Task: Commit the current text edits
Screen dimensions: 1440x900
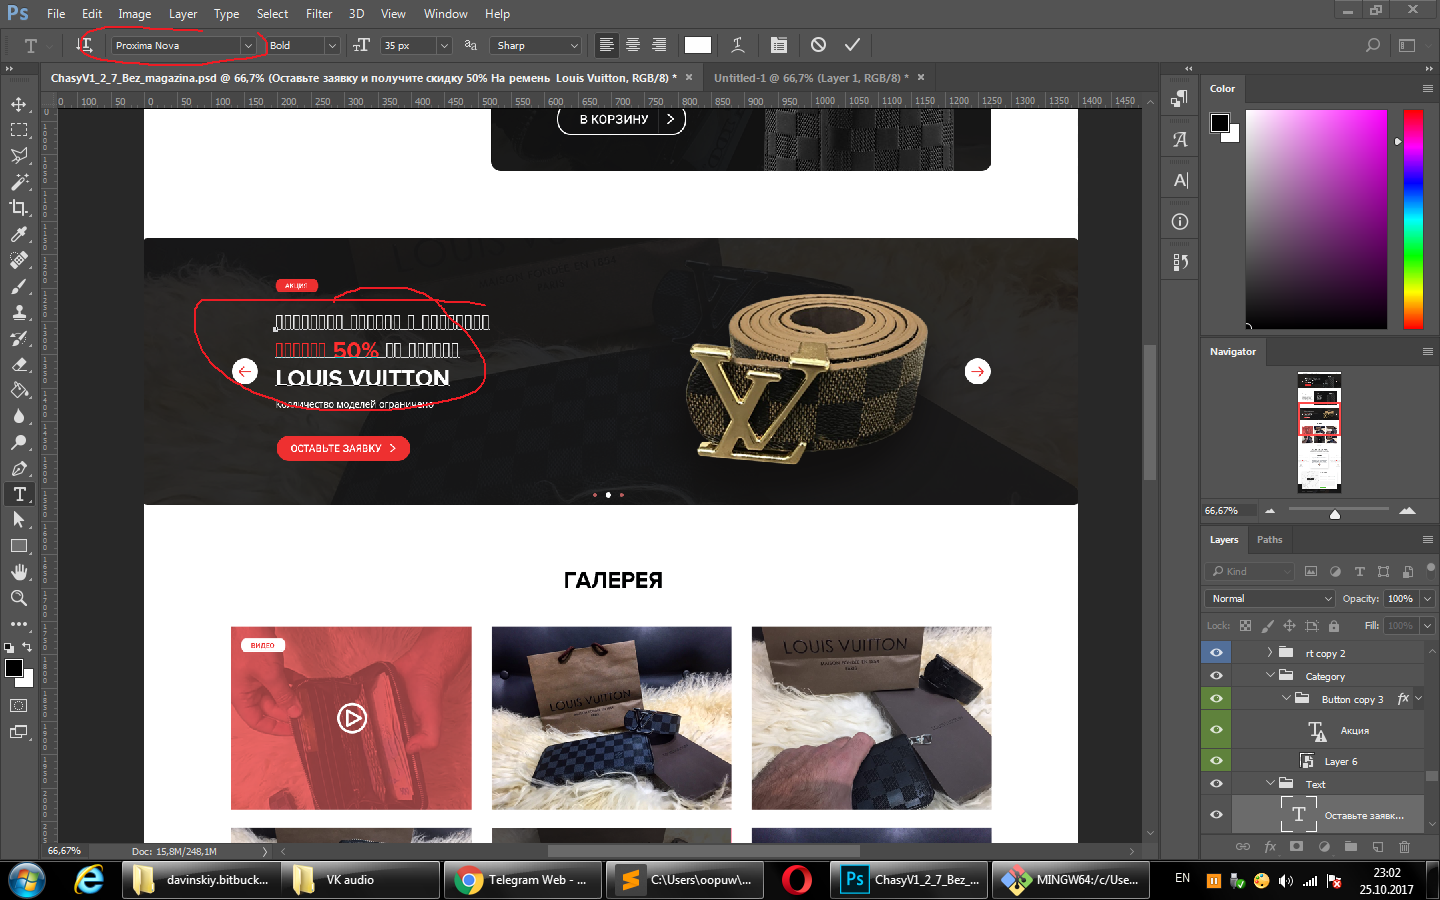Action: (x=852, y=45)
